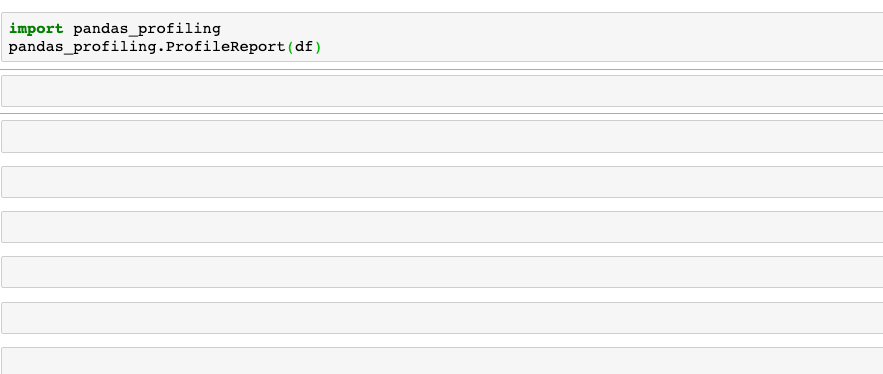883x374 pixels.
Task: Click blank space after import pandas_profiling
Action: point(552,29)
